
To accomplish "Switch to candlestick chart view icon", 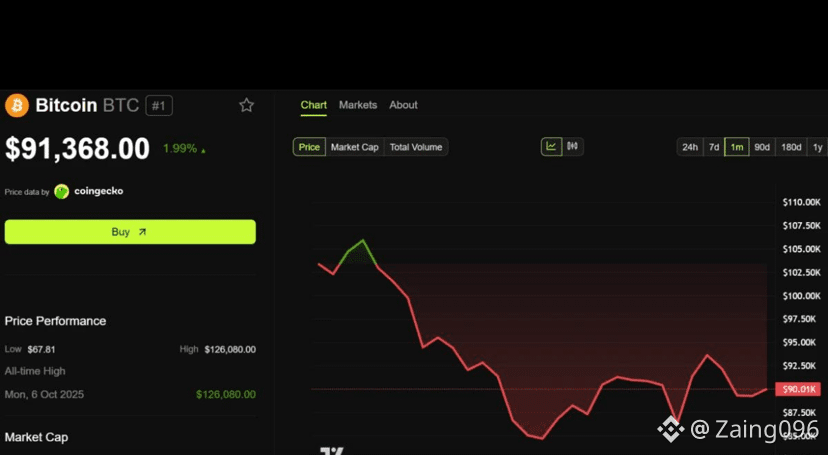I will 572,146.
